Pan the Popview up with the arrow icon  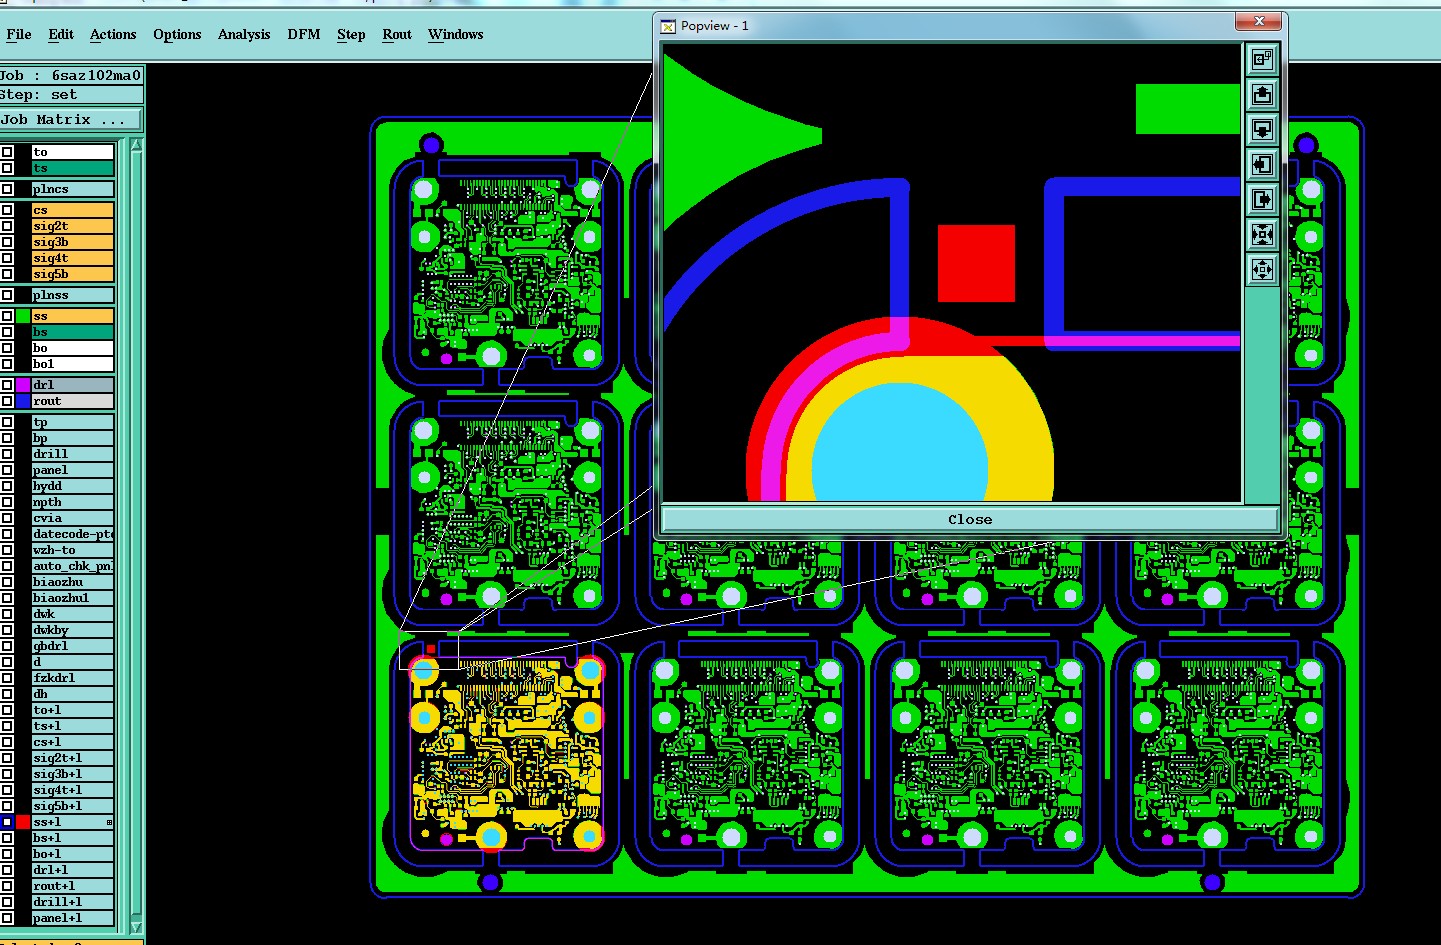(1262, 94)
